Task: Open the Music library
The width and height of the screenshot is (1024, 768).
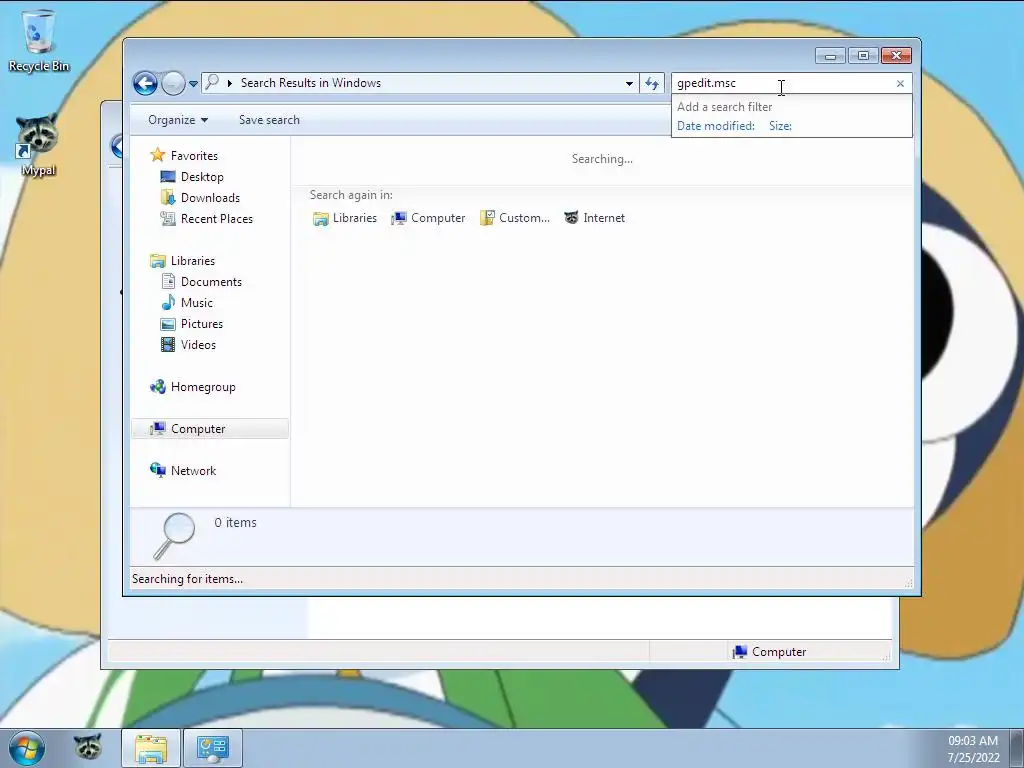Action: tap(197, 302)
